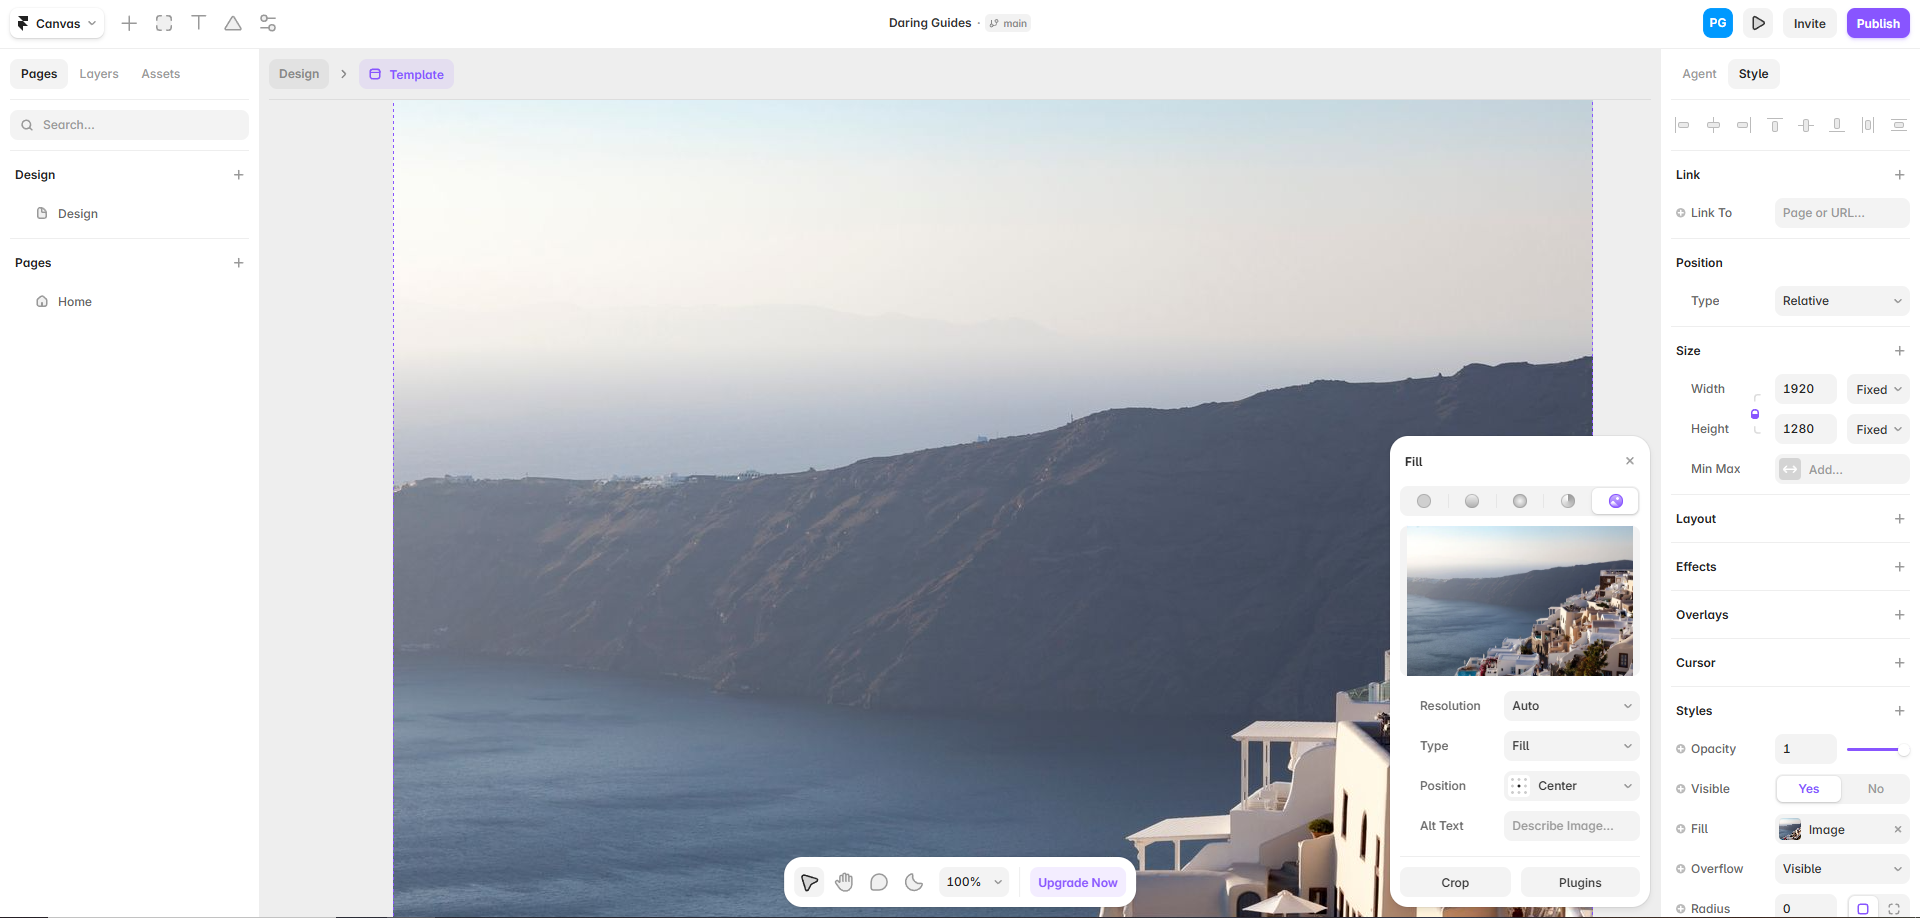Open the Width Fixed sizing dropdown
This screenshot has width=1920, height=918.
[1878, 389]
